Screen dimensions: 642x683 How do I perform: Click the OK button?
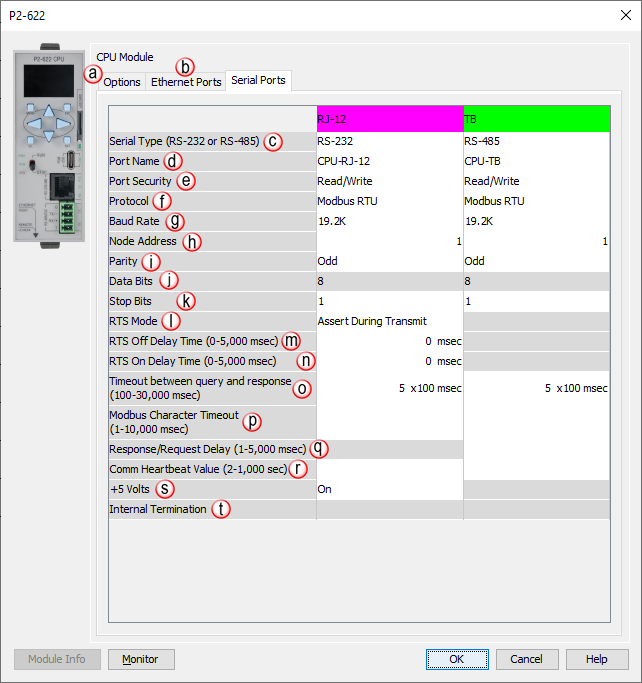coord(456,659)
